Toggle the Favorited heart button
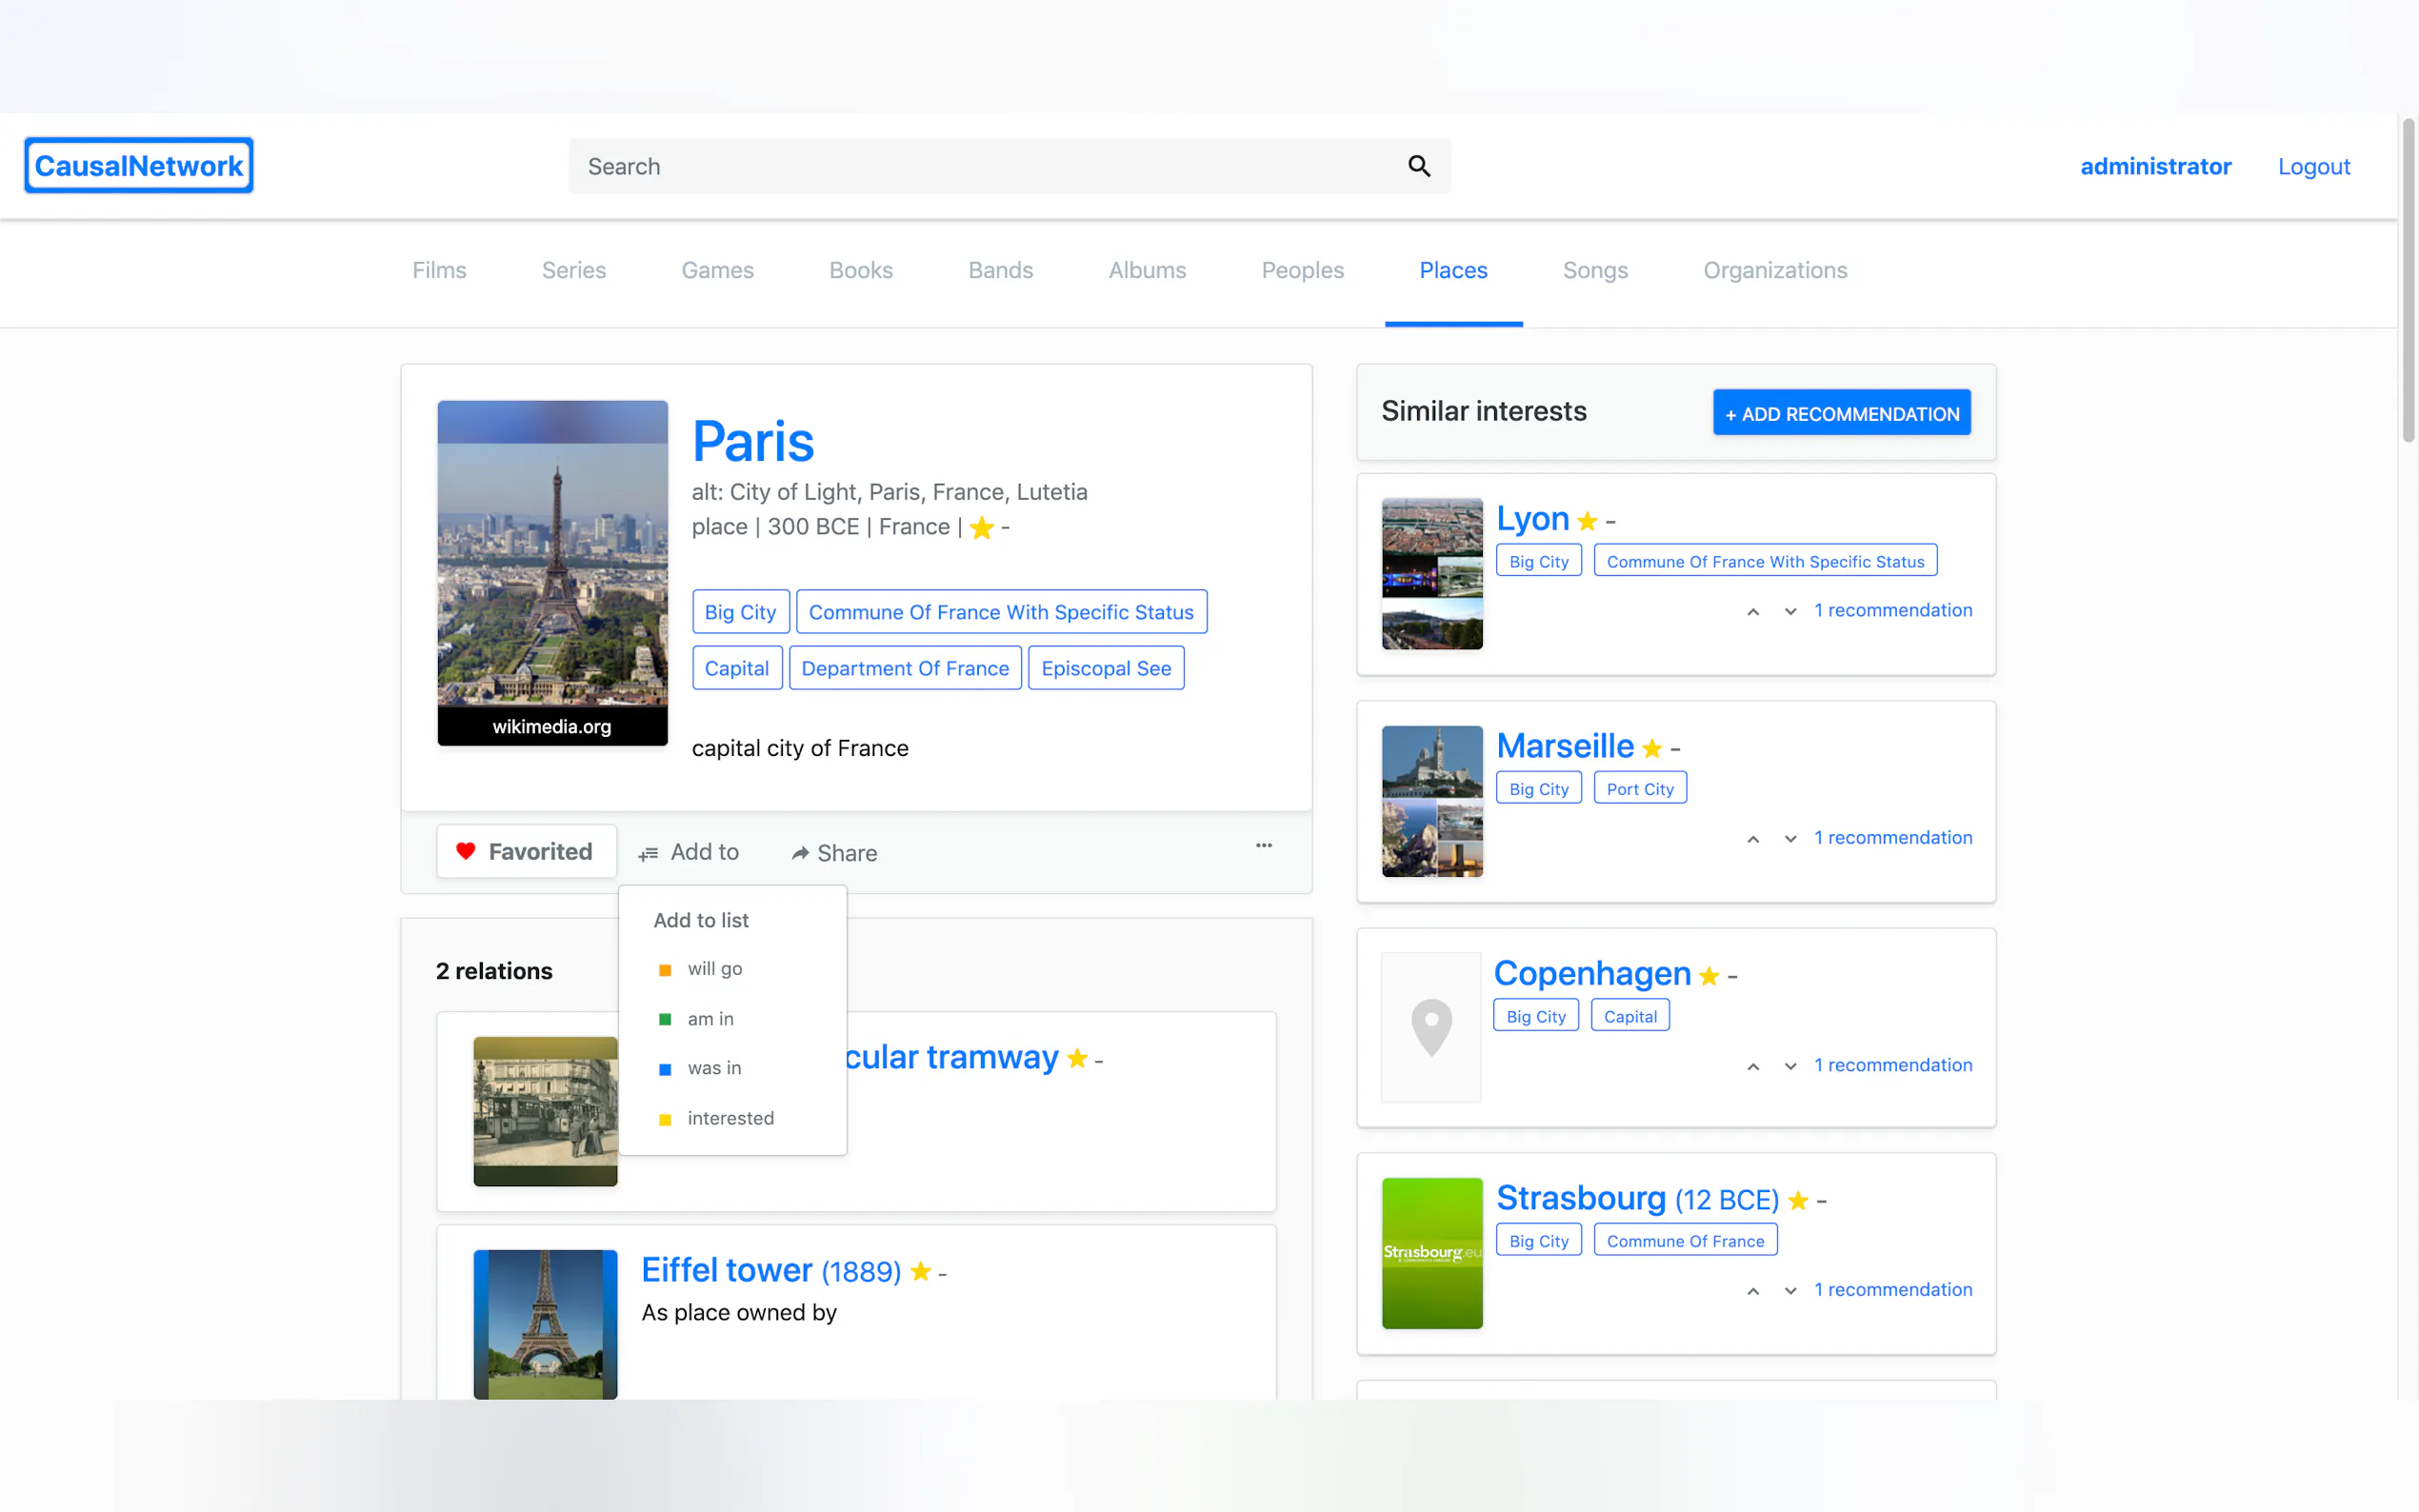 [526, 852]
